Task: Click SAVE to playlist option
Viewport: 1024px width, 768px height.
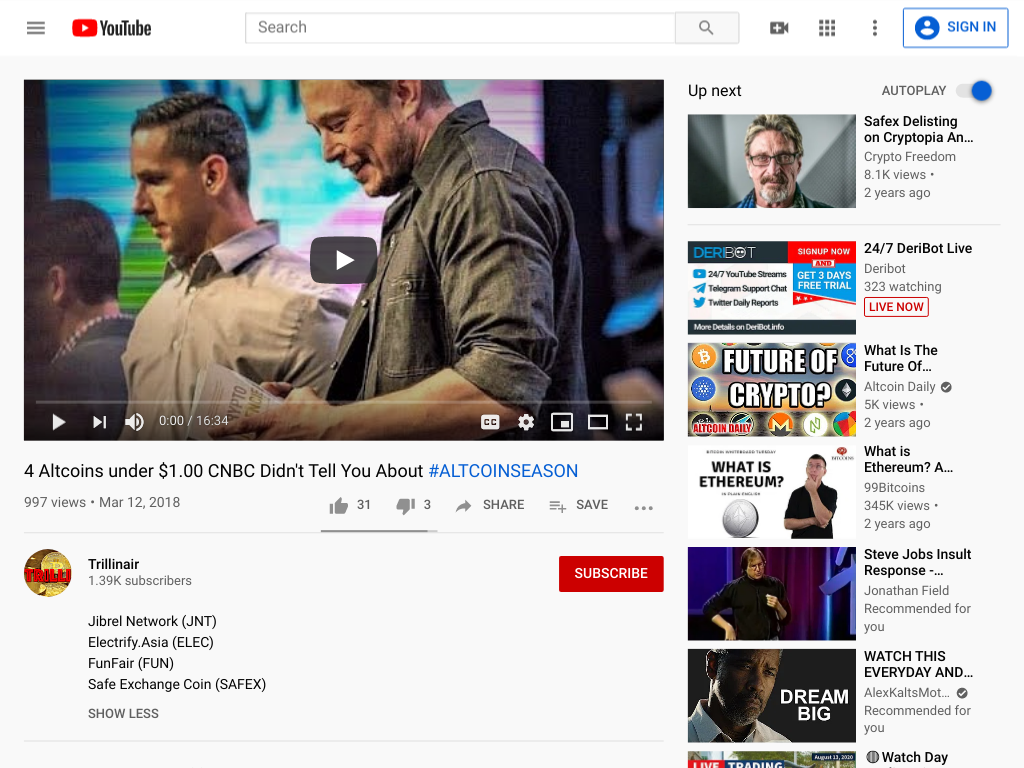Action: tap(579, 505)
